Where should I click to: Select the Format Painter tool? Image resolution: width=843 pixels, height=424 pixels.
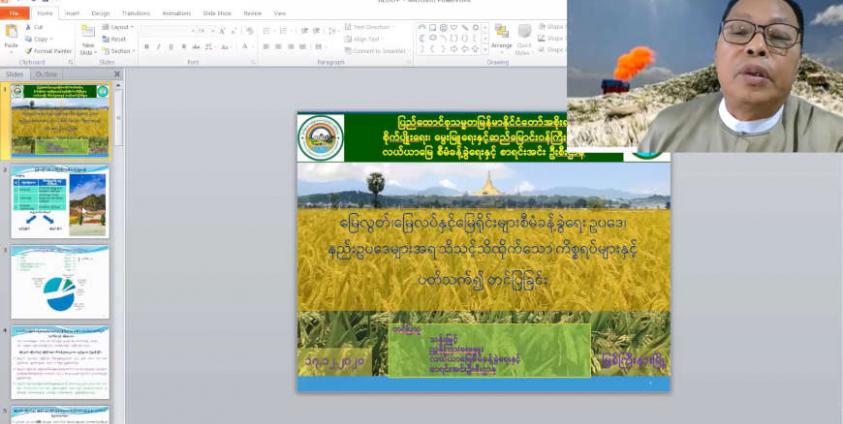coord(50,51)
